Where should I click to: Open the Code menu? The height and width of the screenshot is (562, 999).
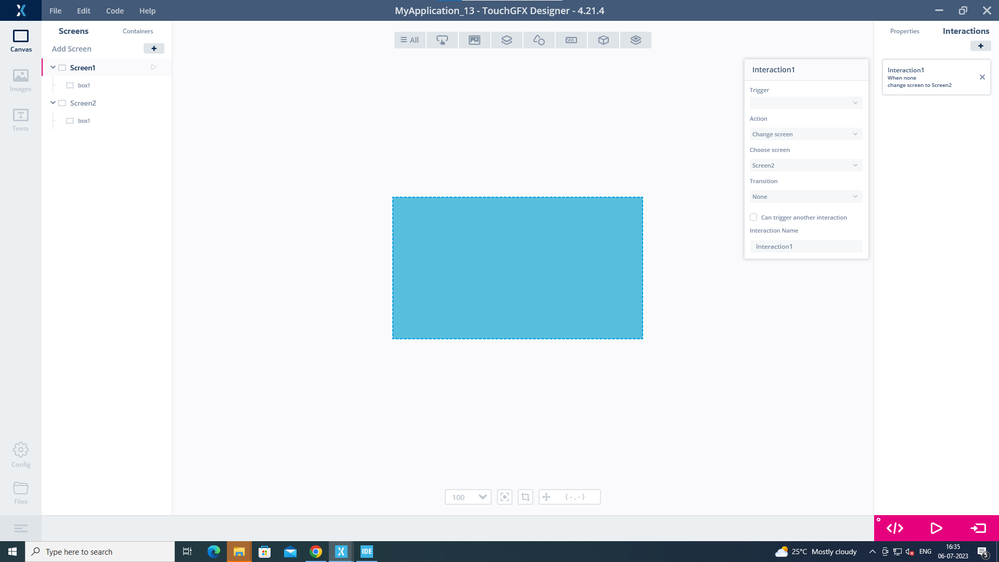coord(115,10)
